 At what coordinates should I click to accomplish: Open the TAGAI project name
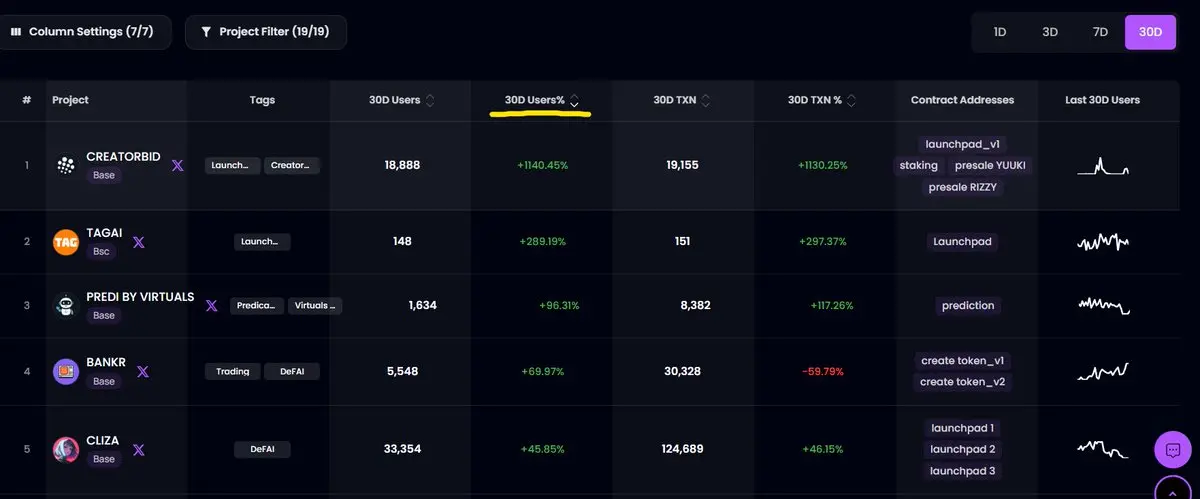[104, 233]
